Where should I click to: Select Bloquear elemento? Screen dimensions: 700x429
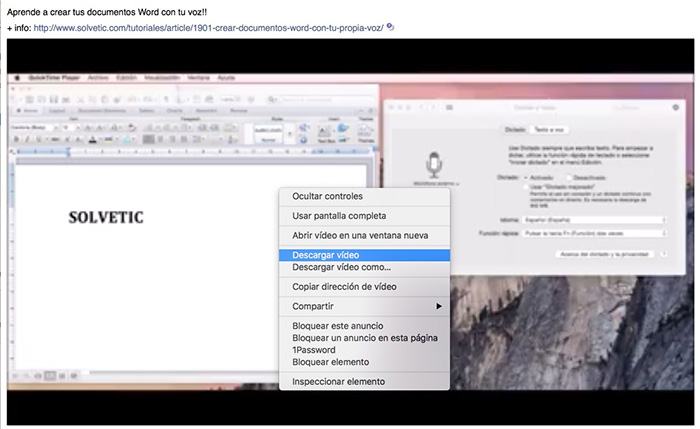click(x=364, y=362)
